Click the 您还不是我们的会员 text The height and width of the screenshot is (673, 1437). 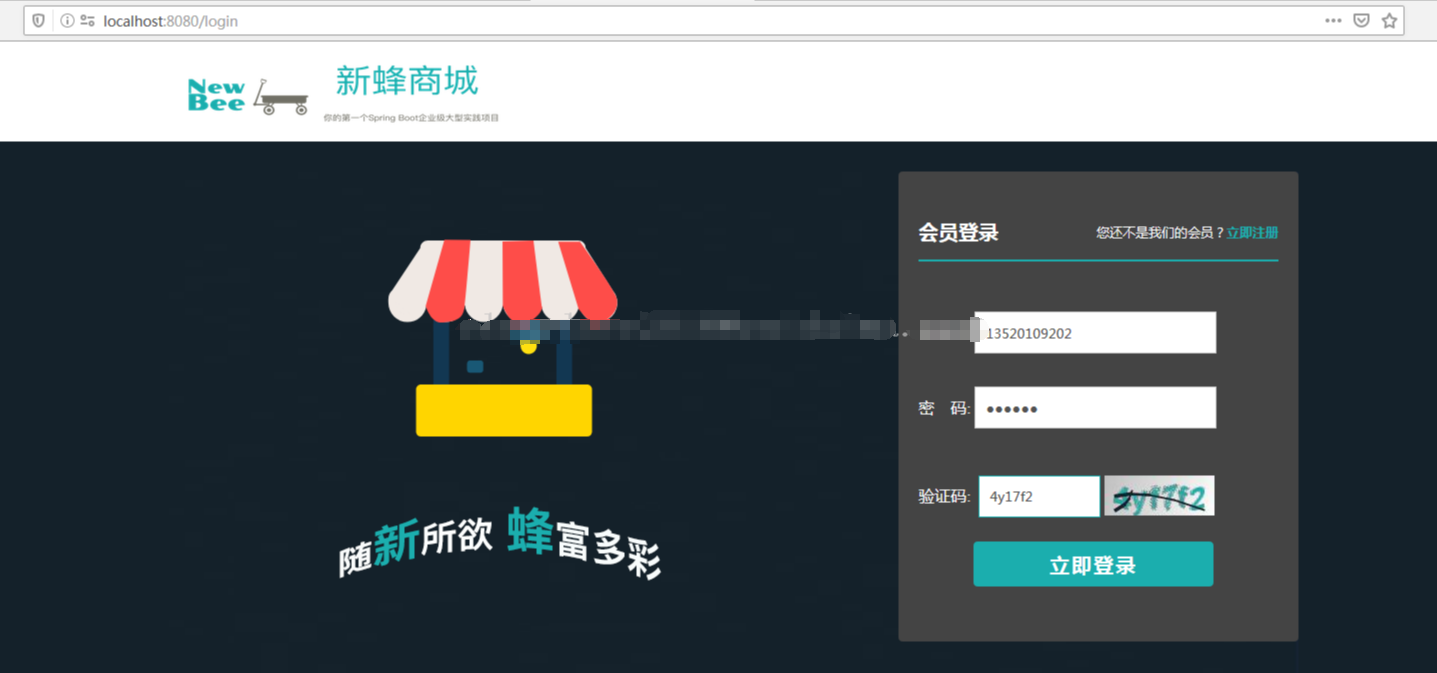1160,232
